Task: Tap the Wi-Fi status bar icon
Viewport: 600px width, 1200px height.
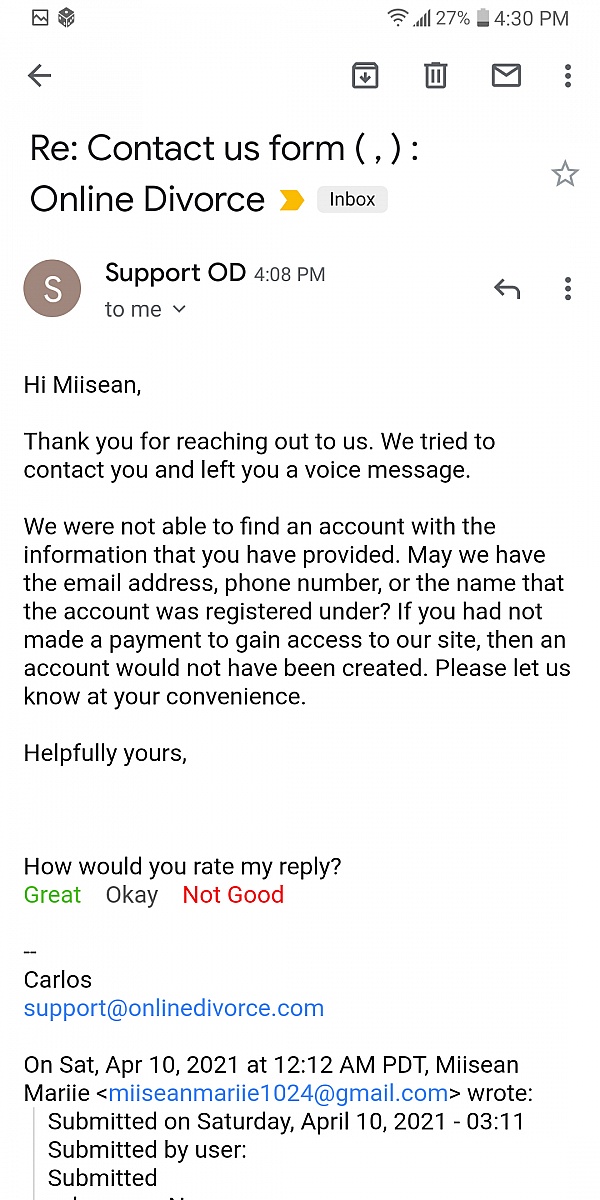Action: (398, 18)
